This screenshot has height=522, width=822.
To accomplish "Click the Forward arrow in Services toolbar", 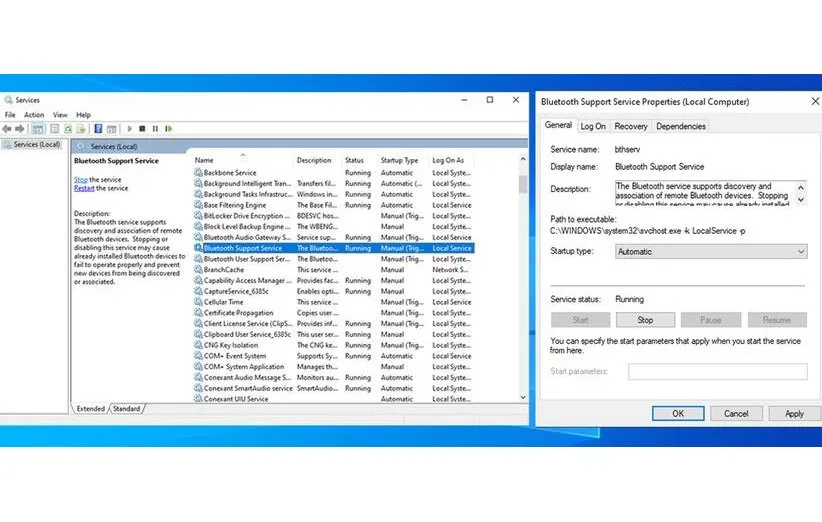I will point(19,129).
